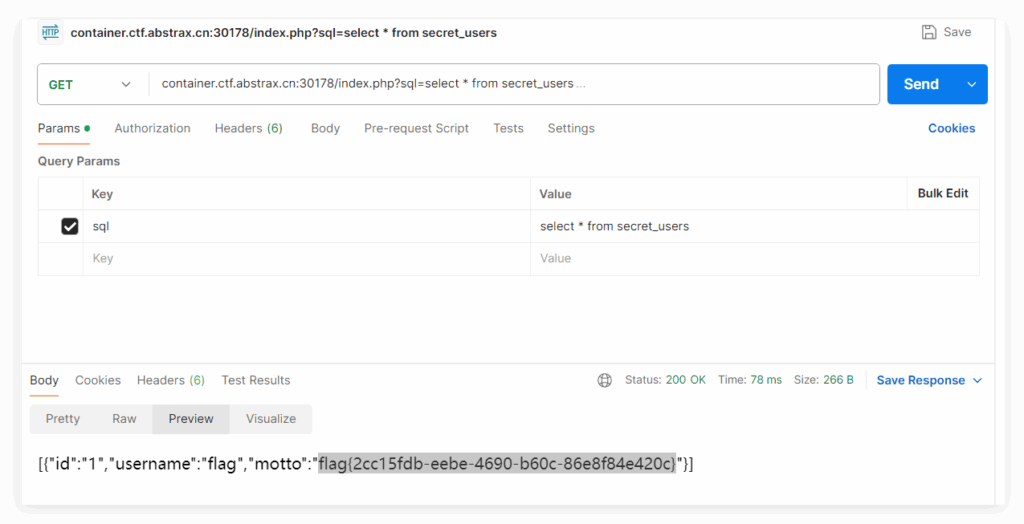This screenshot has width=1024, height=524.
Task: Click the Save floppy disk icon
Action: (x=929, y=32)
